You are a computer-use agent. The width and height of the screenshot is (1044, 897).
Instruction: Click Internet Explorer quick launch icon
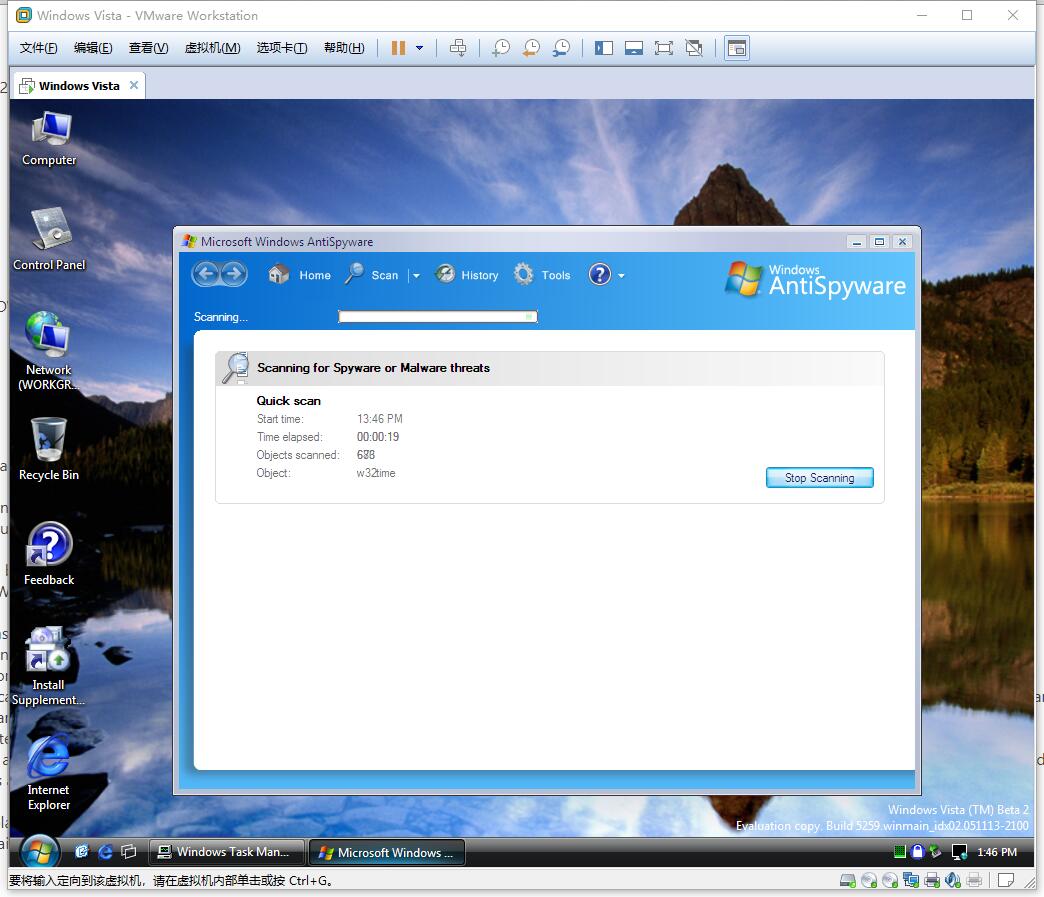105,852
